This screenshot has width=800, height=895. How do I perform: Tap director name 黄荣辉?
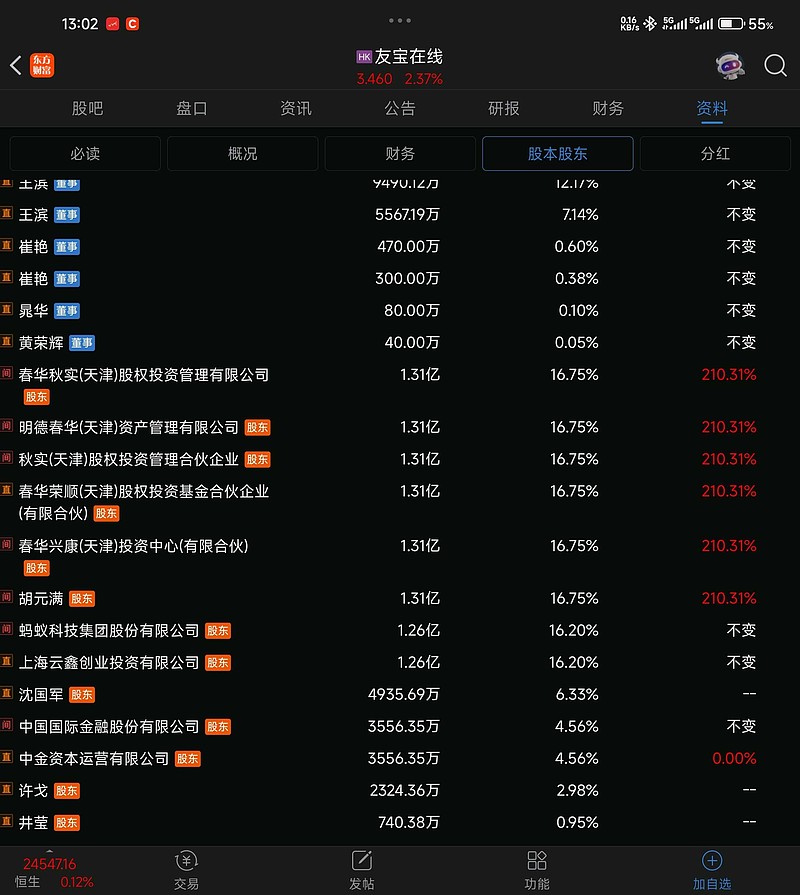click(x=41, y=343)
